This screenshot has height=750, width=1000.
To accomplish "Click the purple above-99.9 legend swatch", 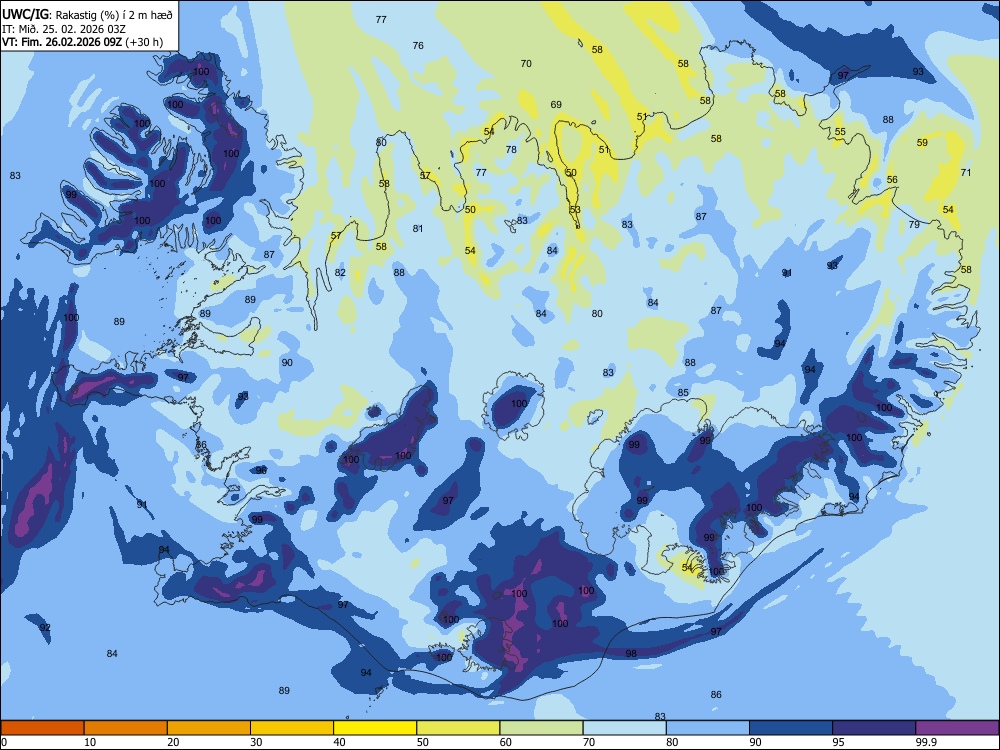I will tap(957, 728).
